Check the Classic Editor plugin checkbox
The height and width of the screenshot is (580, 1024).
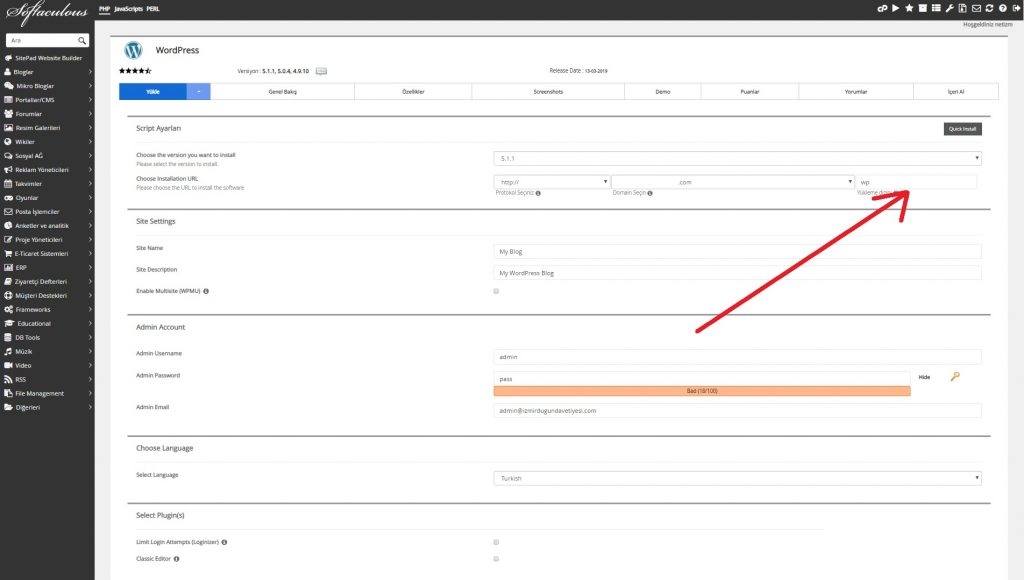coord(496,559)
